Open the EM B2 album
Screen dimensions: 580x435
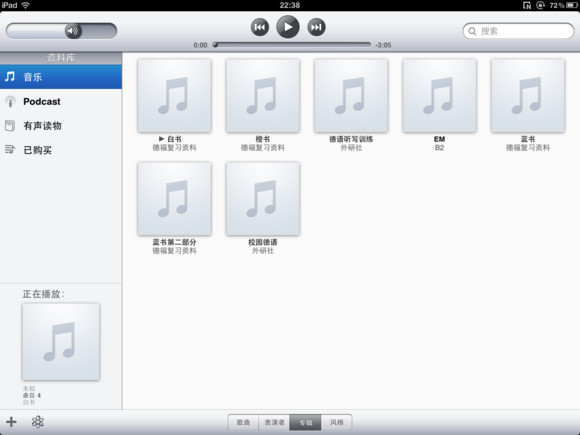coord(439,95)
